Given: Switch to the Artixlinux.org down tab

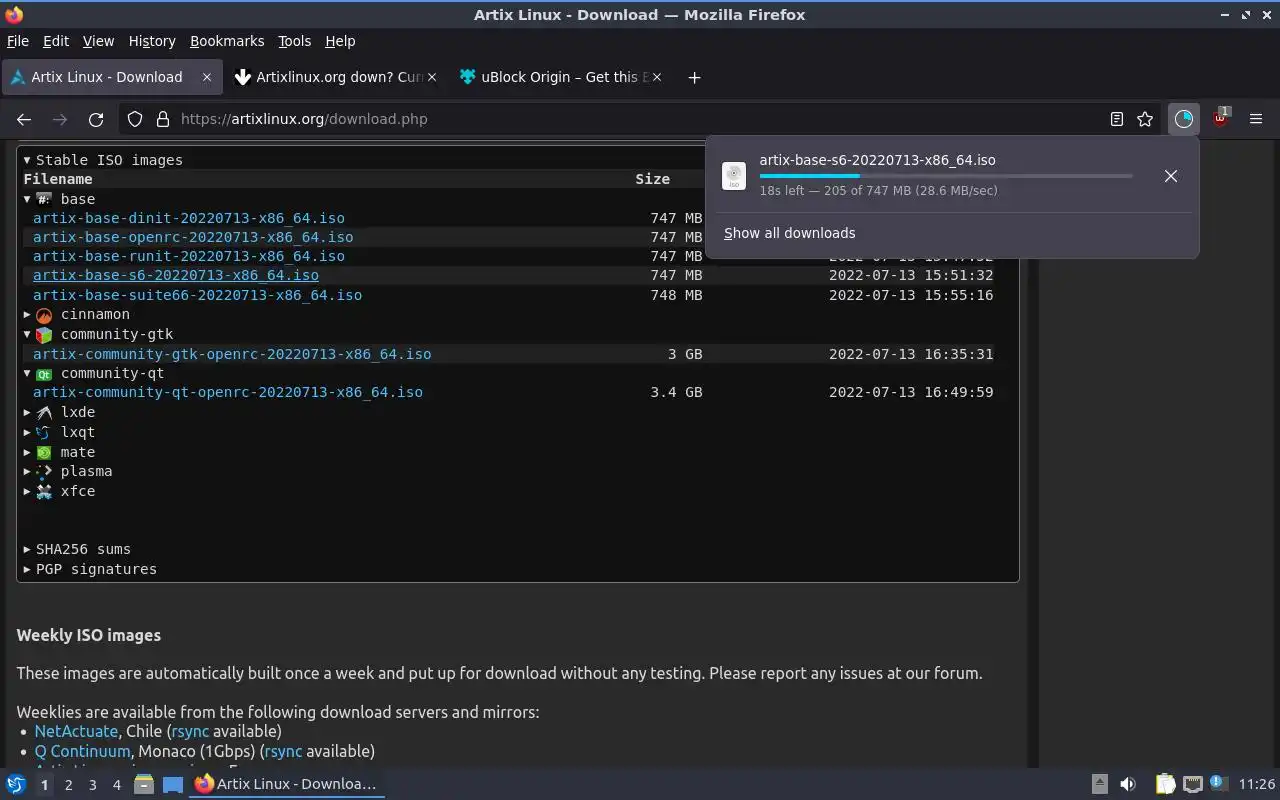Looking at the screenshot, I should point(336,77).
